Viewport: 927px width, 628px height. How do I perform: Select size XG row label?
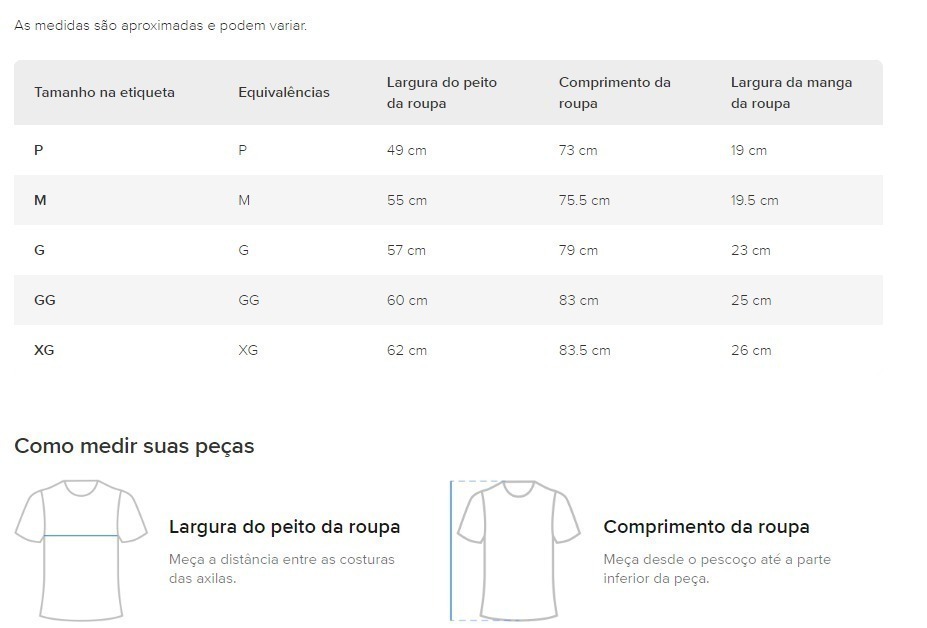coord(44,350)
